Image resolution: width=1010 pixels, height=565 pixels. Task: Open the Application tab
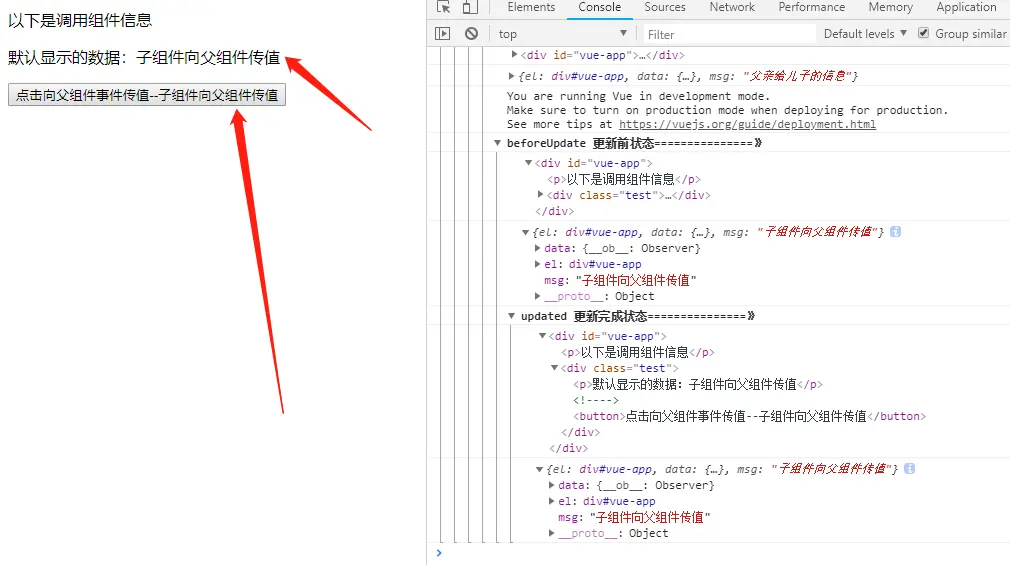tap(966, 7)
